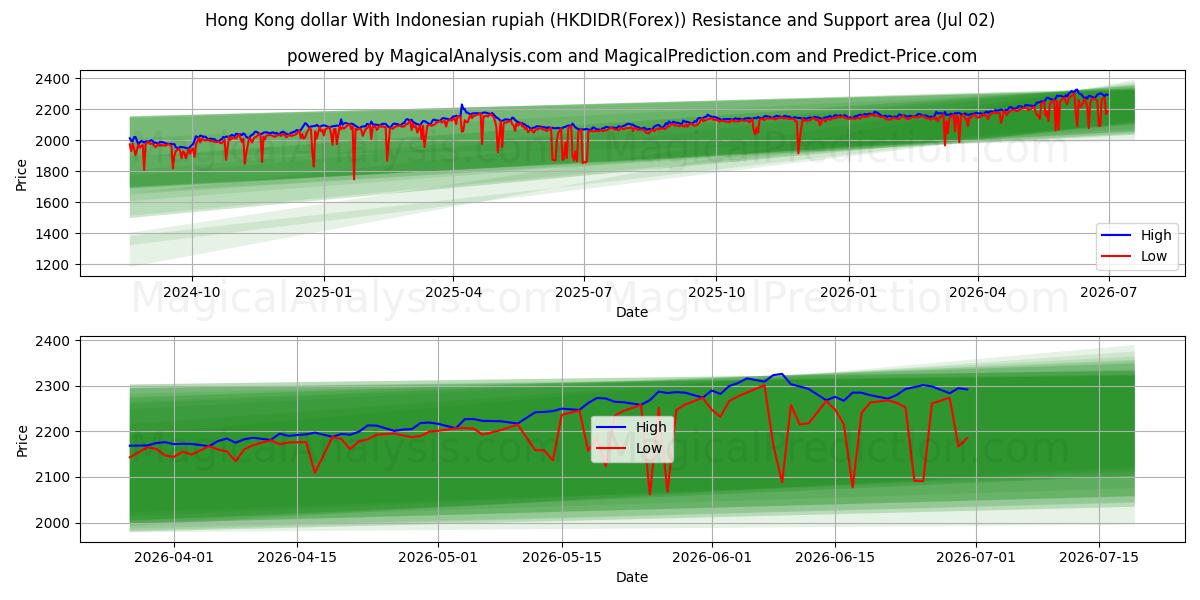Click the 2026-07-15 tick on bottom chart
Screen dimensions: 1200x600
[x=1098, y=558]
